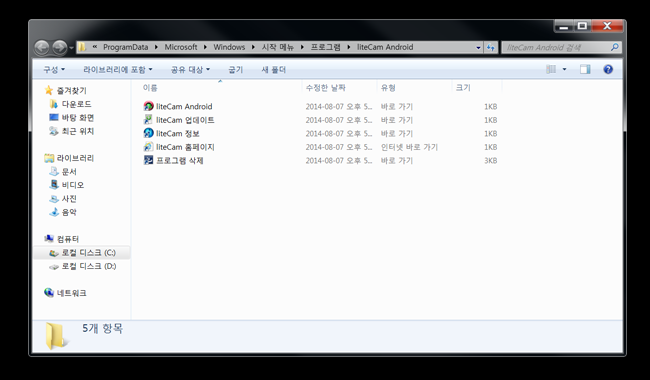
Task: Click the 인터넷 바로 가기 type cell
Action: click(409, 147)
